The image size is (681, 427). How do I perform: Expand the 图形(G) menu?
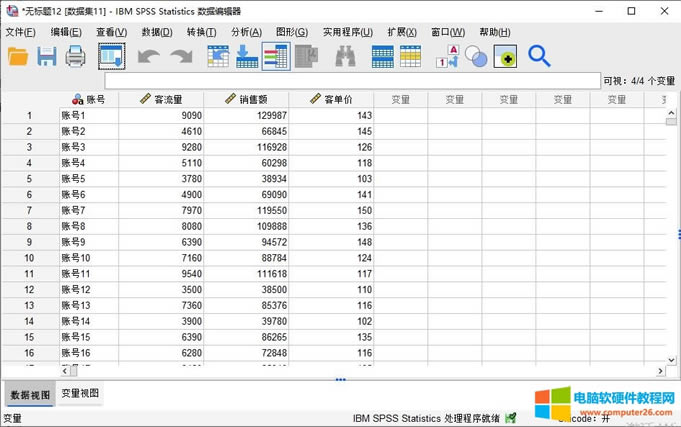[x=291, y=32]
